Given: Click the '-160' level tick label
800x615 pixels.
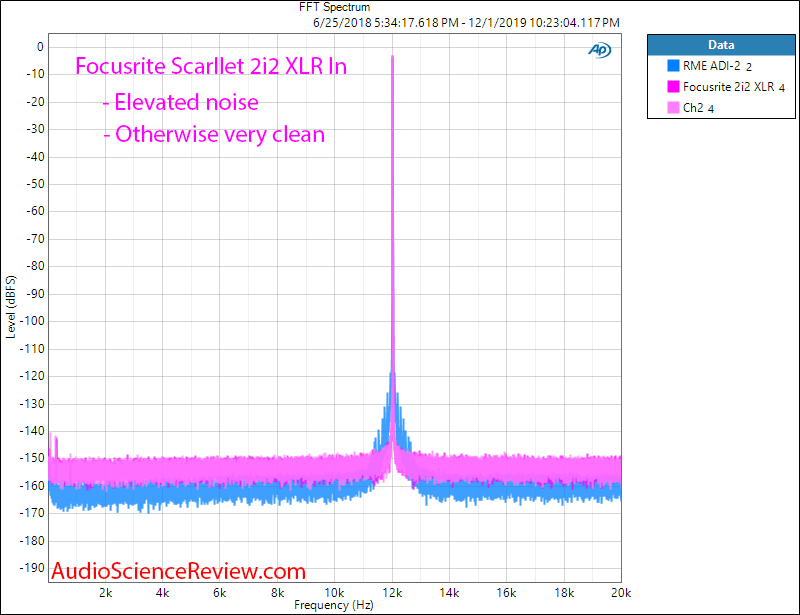Looking at the screenshot, I should coord(33,486).
